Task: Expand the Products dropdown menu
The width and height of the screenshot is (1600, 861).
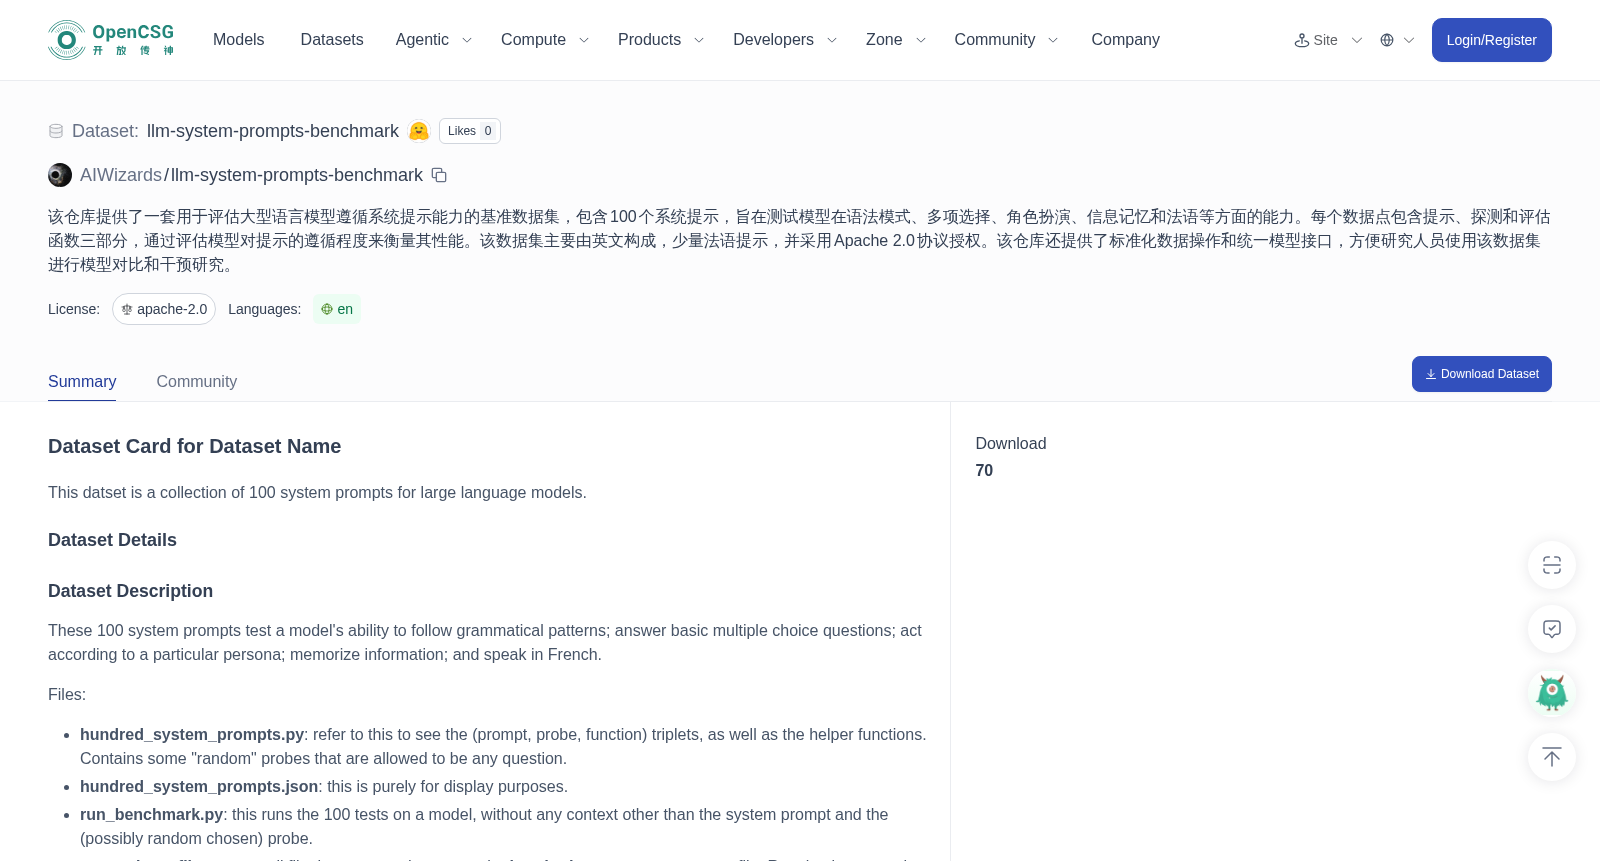Action: point(699,40)
